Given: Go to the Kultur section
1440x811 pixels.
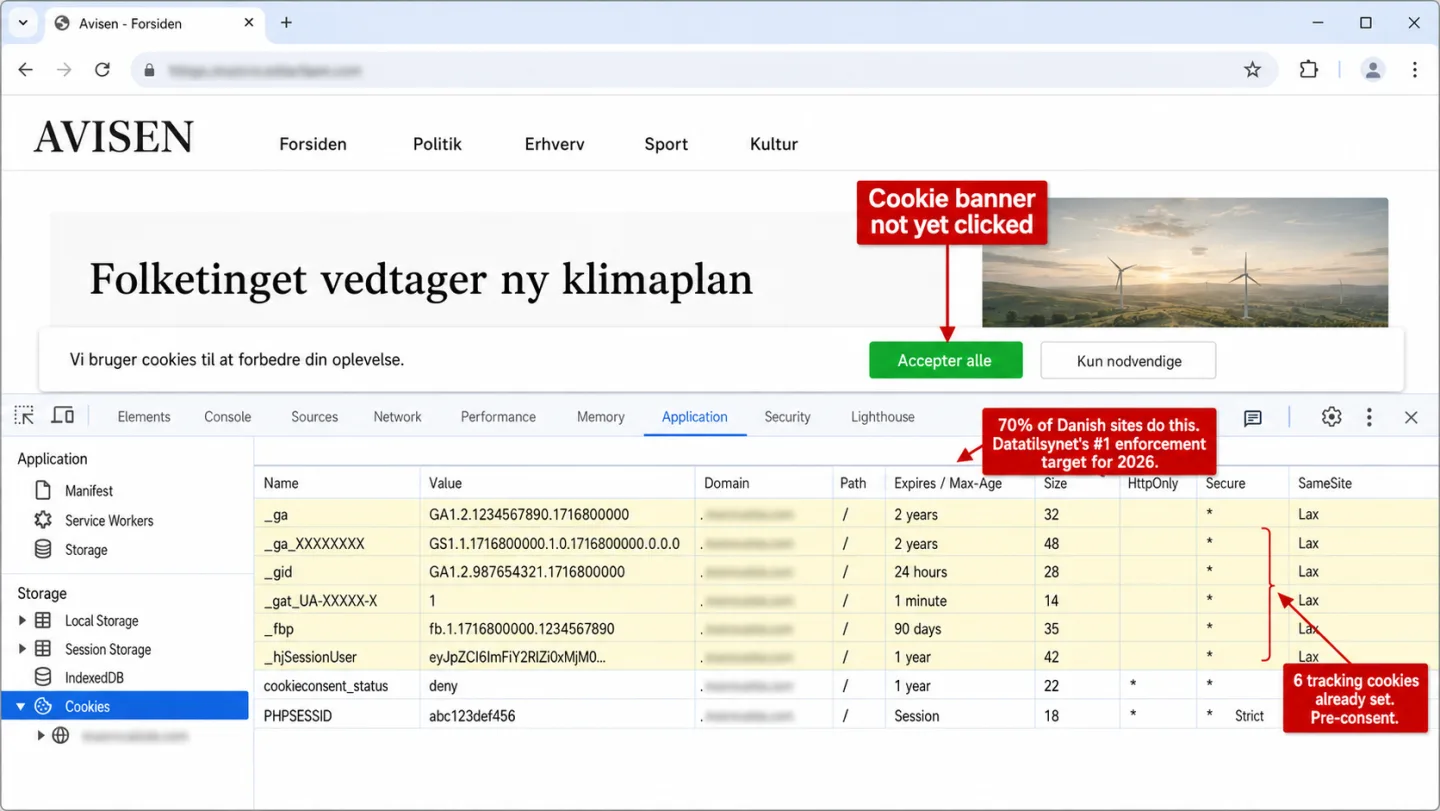Looking at the screenshot, I should click(774, 144).
